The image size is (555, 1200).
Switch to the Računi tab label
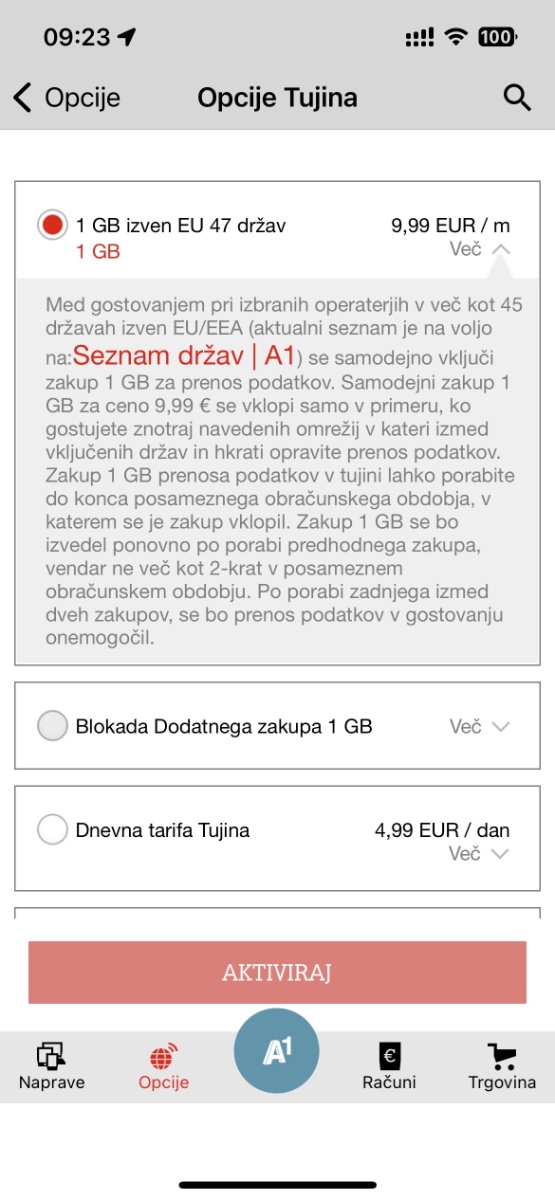tap(389, 1082)
